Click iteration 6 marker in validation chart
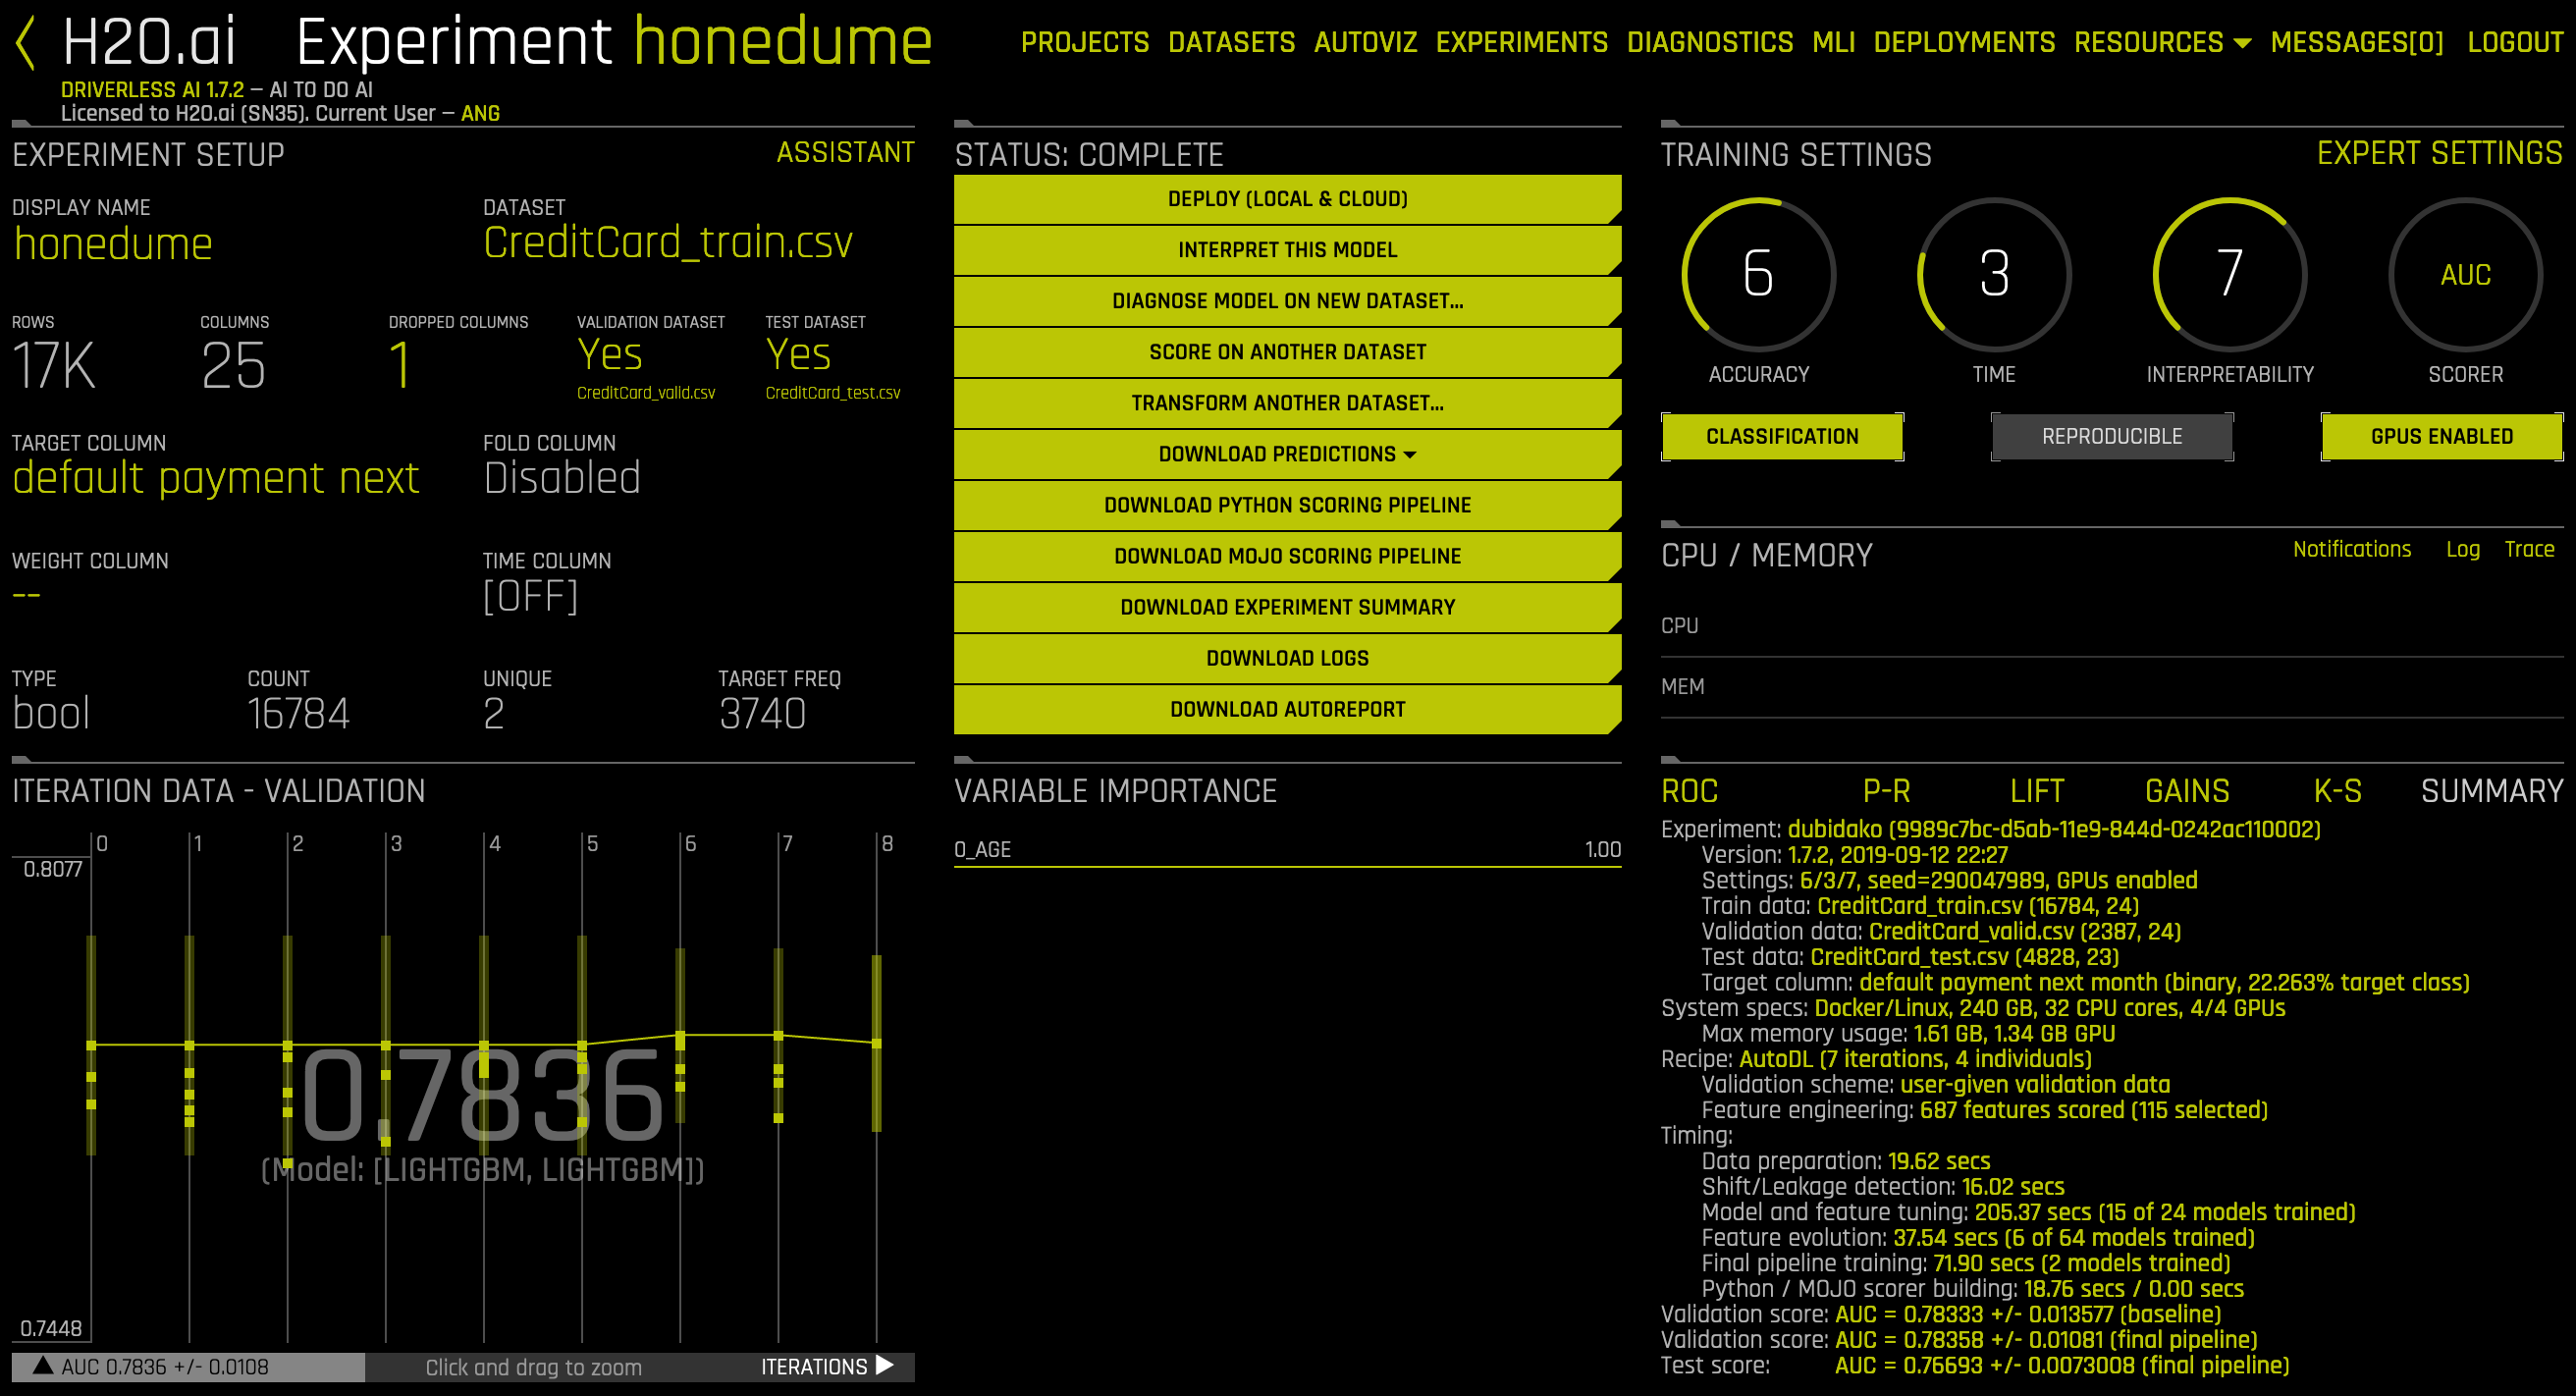This screenshot has height=1396, width=2576. pyautogui.click(x=680, y=1037)
